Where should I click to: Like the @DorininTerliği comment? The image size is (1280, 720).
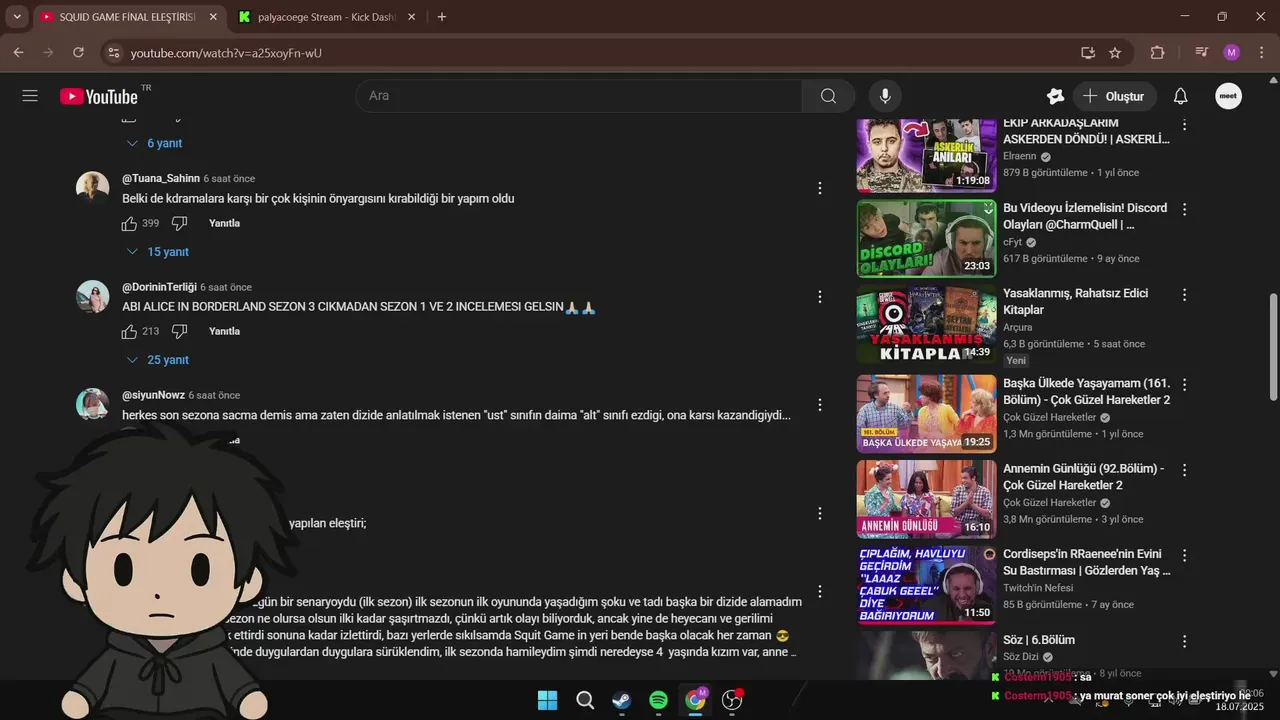click(x=130, y=331)
